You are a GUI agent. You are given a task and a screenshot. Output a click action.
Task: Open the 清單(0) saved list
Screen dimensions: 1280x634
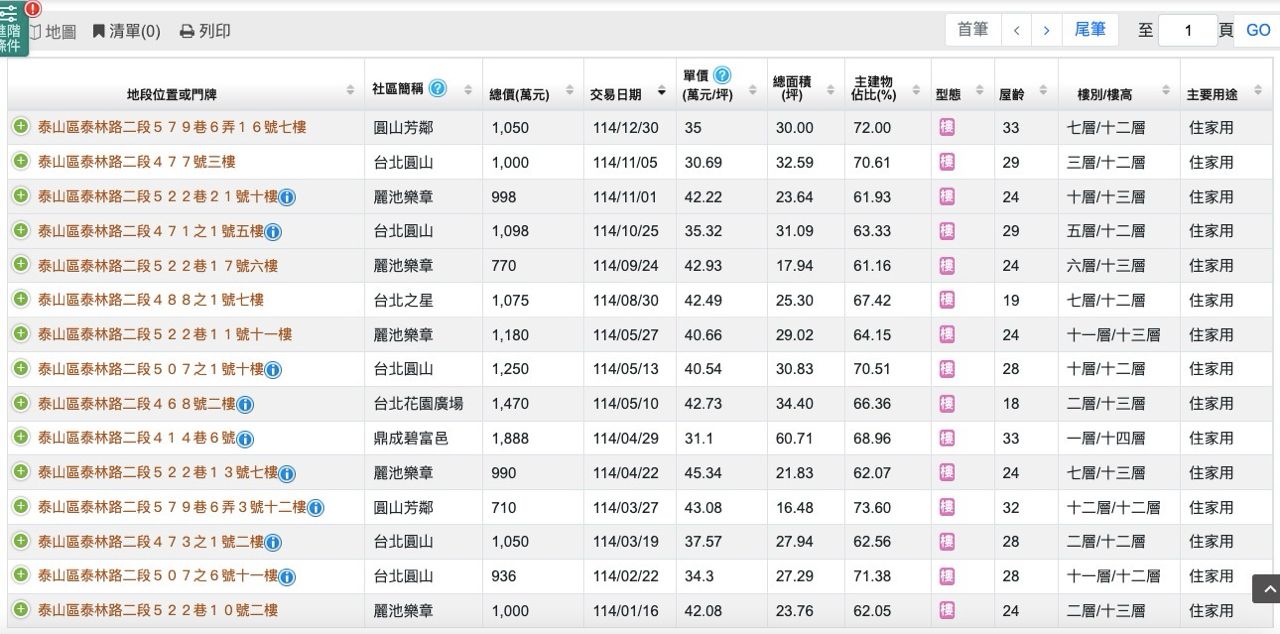pyautogui.click(x=126, y=31)
